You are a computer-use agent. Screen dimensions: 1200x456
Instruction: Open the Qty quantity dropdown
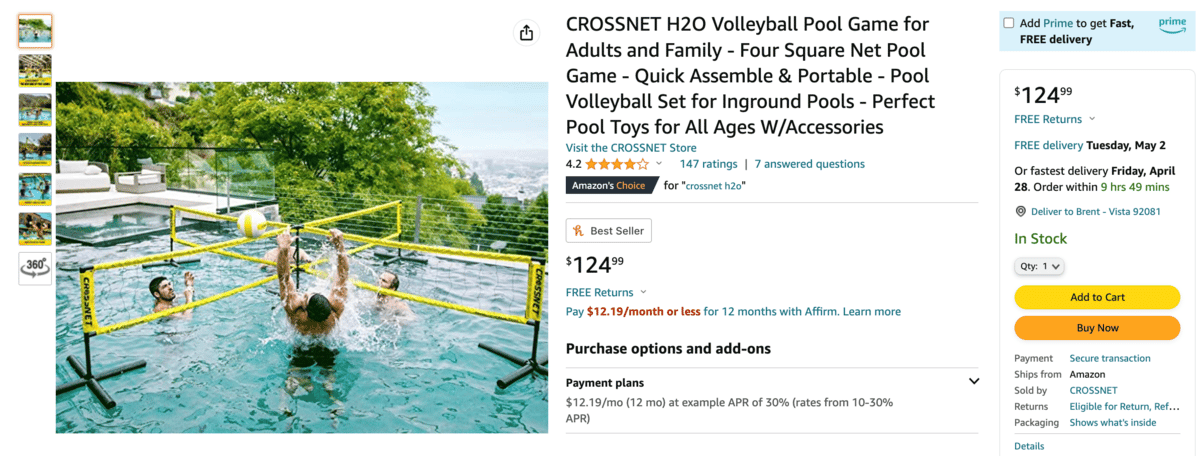[x=1040, y=267]
